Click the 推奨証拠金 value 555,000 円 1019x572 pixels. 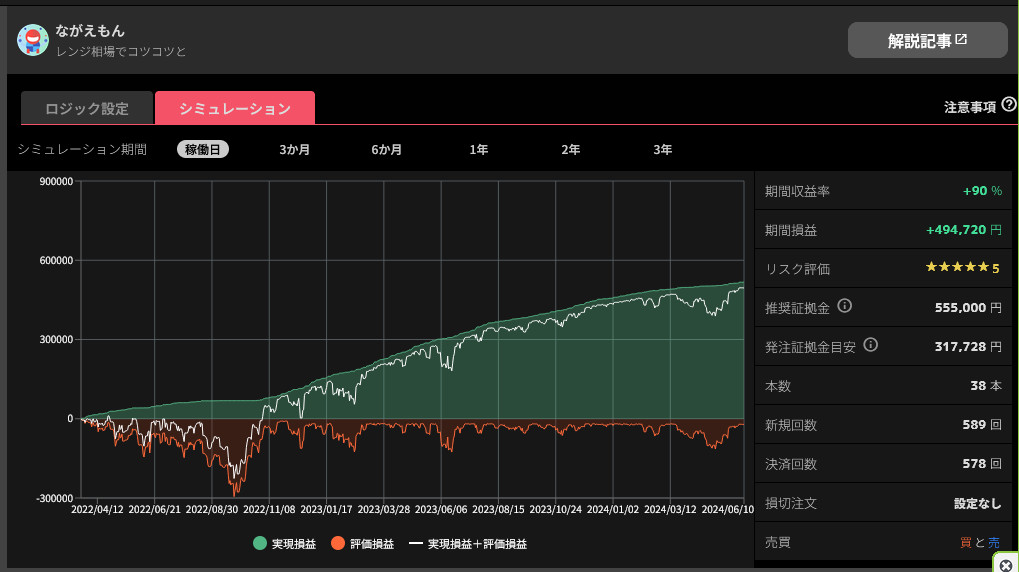tap(968, 307)
